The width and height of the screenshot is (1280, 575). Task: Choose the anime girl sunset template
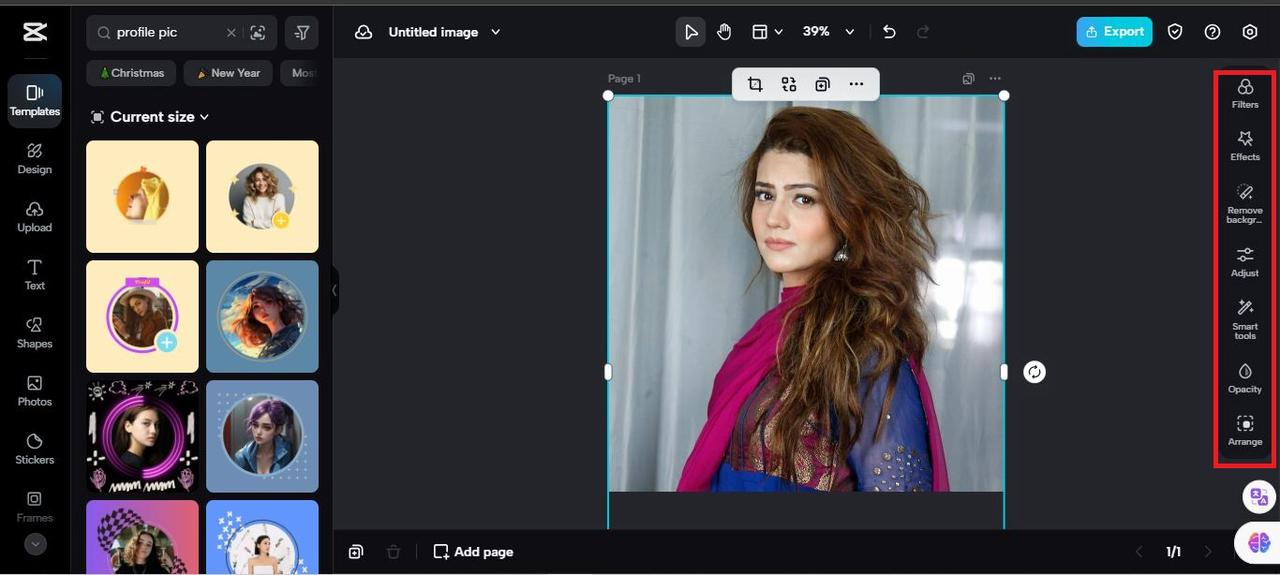point(262,316)
